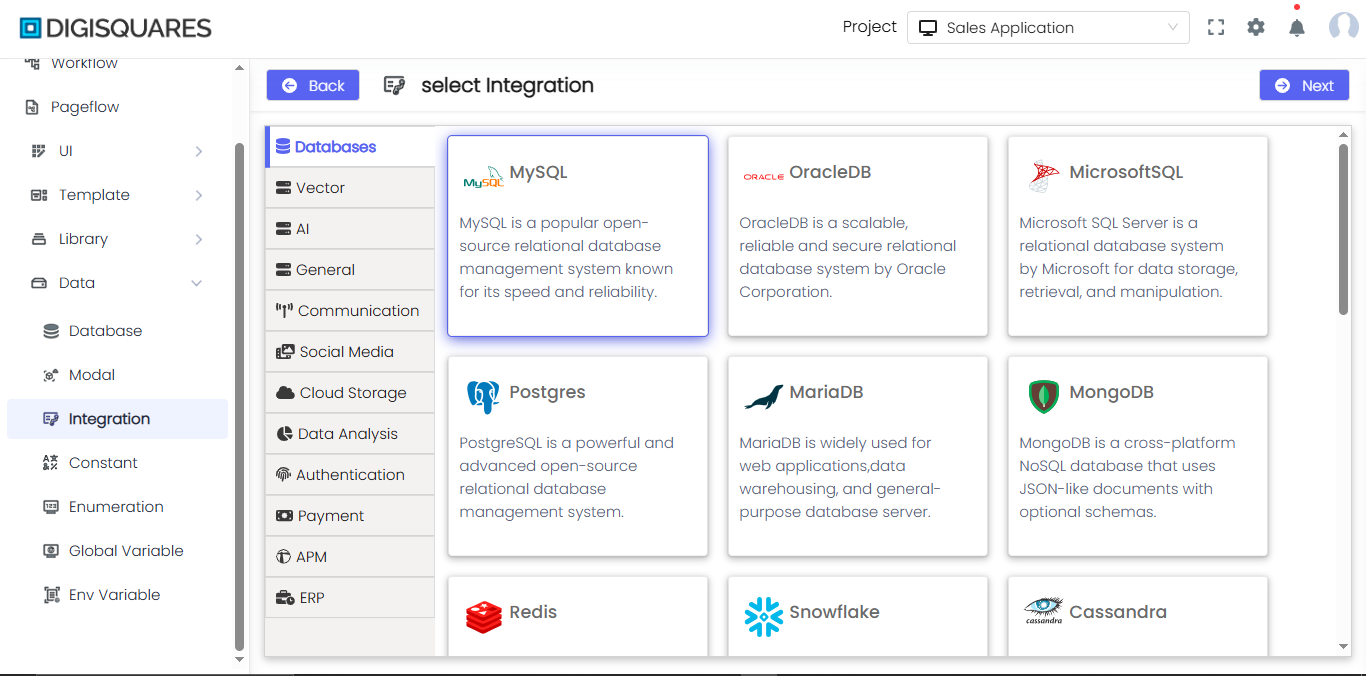
Task: Open the settings gear icon
Action: click(1256, 28)
